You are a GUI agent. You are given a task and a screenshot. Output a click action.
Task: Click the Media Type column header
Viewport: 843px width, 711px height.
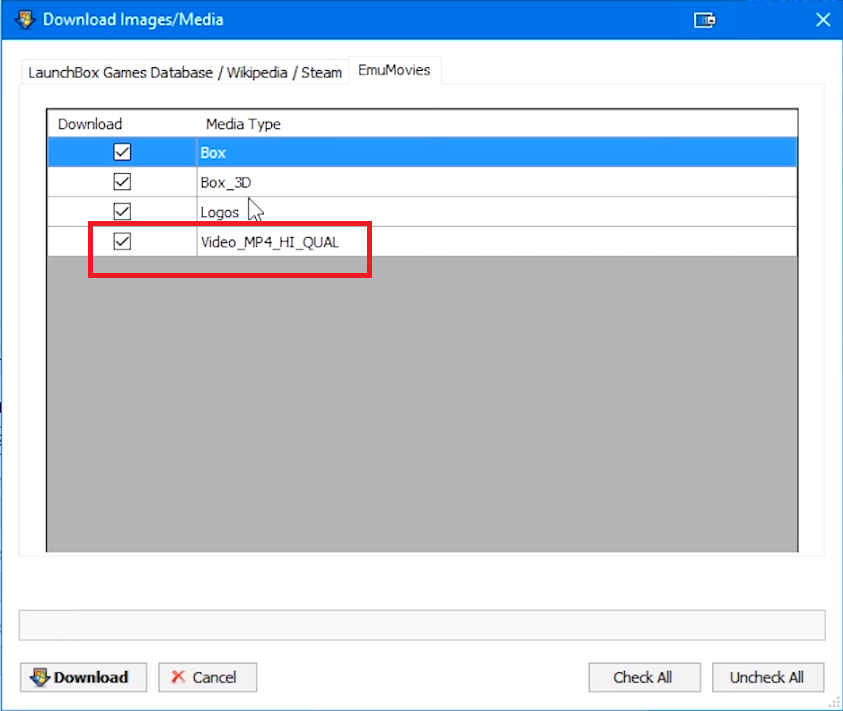[x=243, y=124]
